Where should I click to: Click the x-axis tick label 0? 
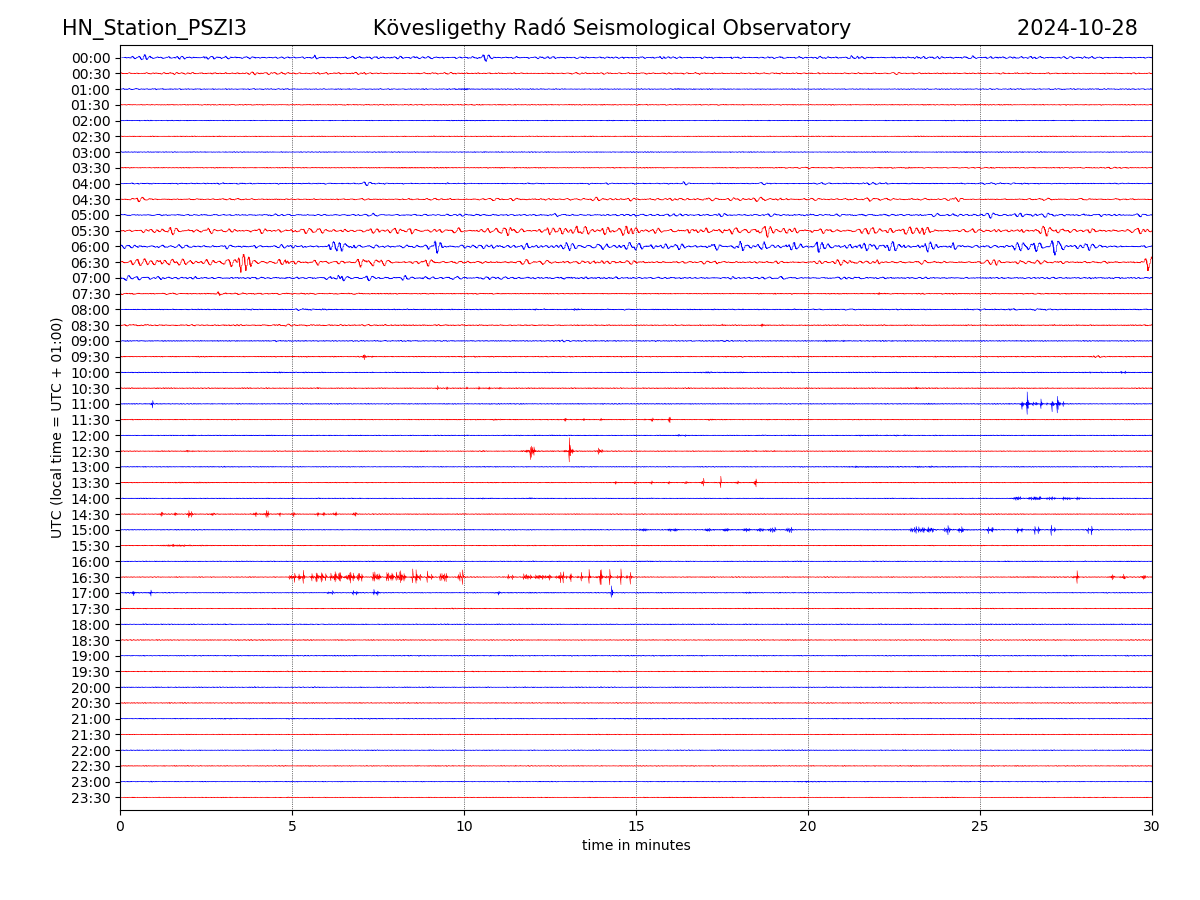coord(120,826)
